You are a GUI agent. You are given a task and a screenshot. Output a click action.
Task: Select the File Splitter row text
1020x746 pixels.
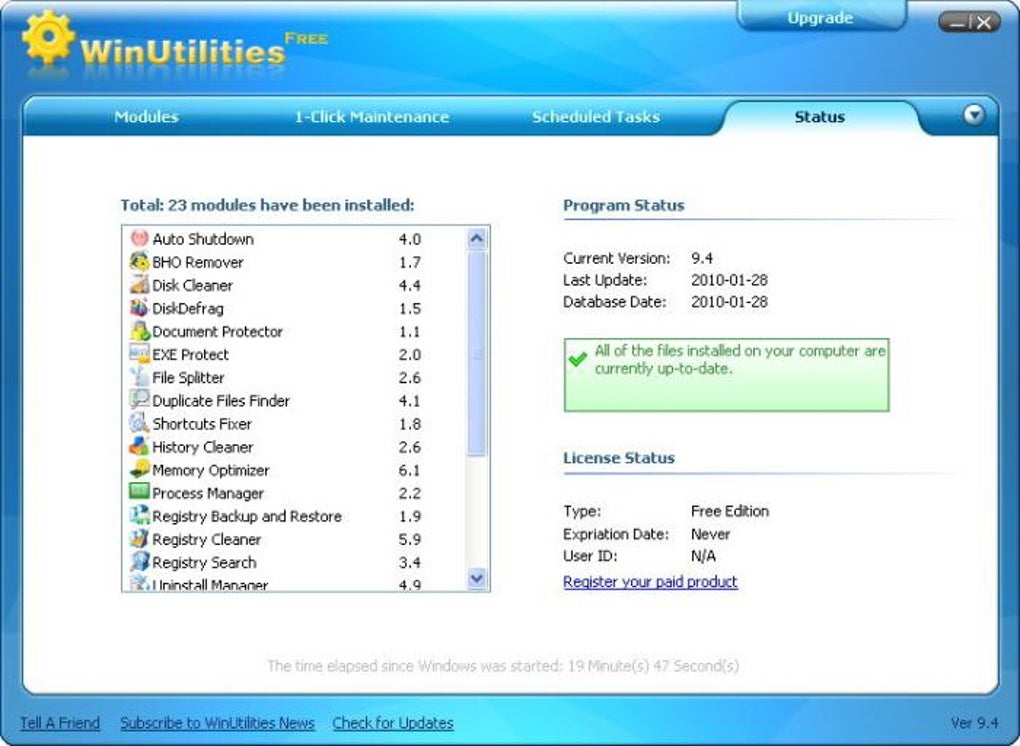[188, 378]
